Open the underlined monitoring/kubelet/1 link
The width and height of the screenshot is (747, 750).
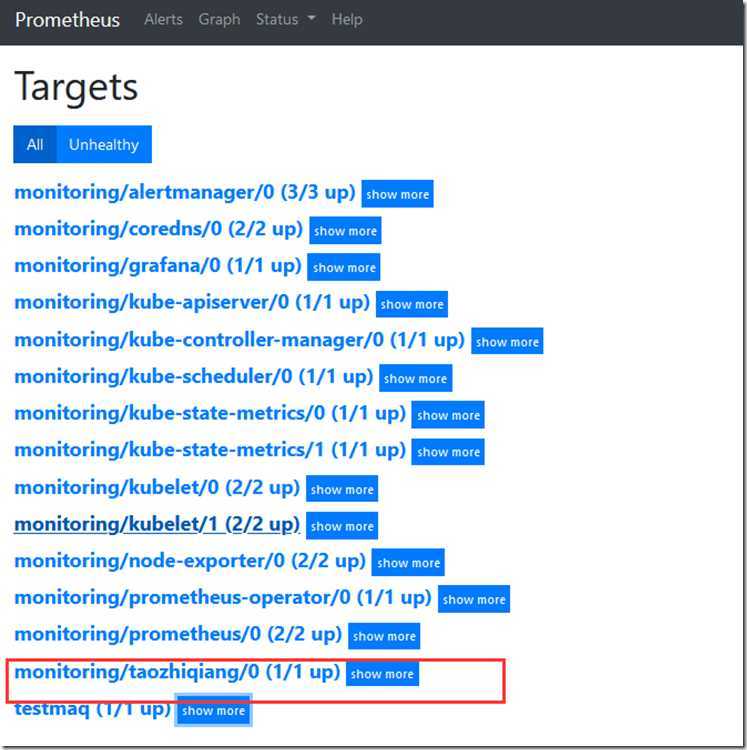[x=157, y=524]
